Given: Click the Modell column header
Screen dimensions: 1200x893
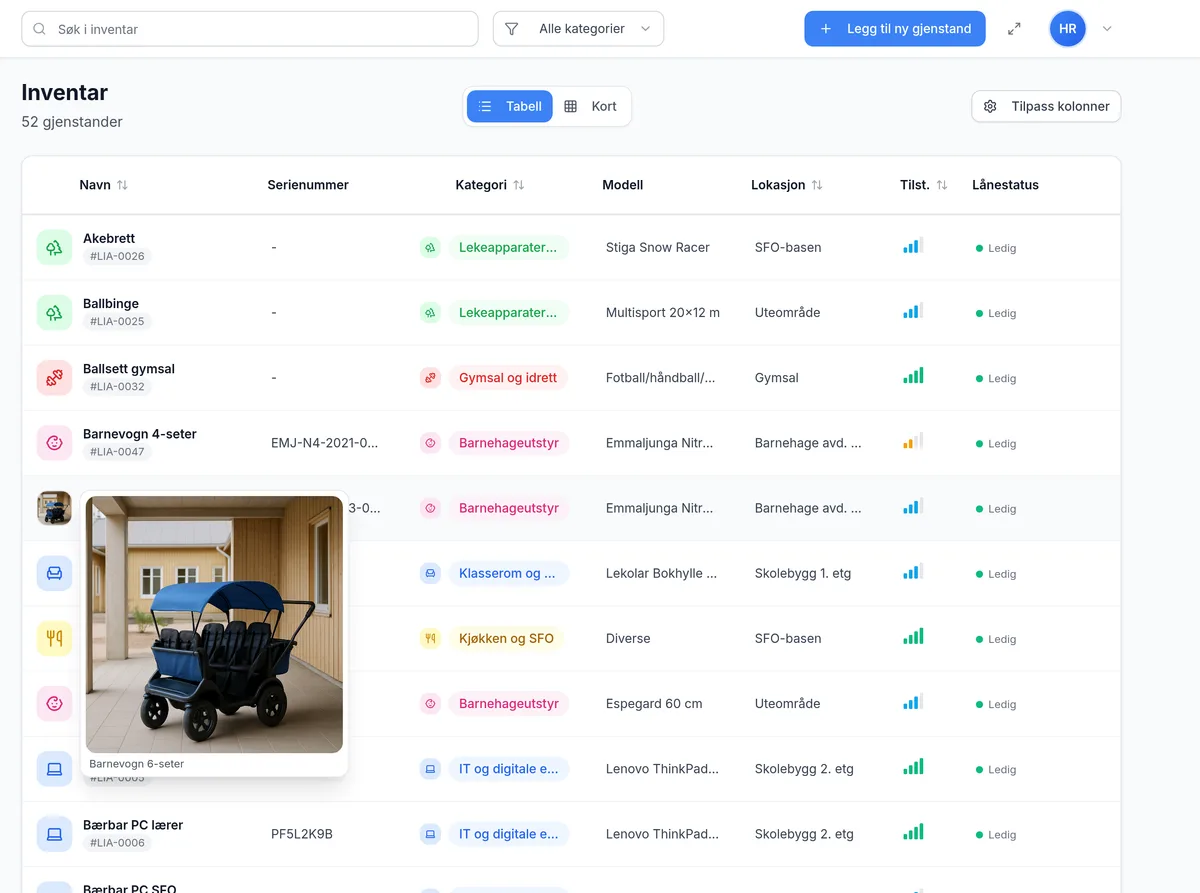Looking at the screenshot, I should pyautogui.click(x=622, y=185).
